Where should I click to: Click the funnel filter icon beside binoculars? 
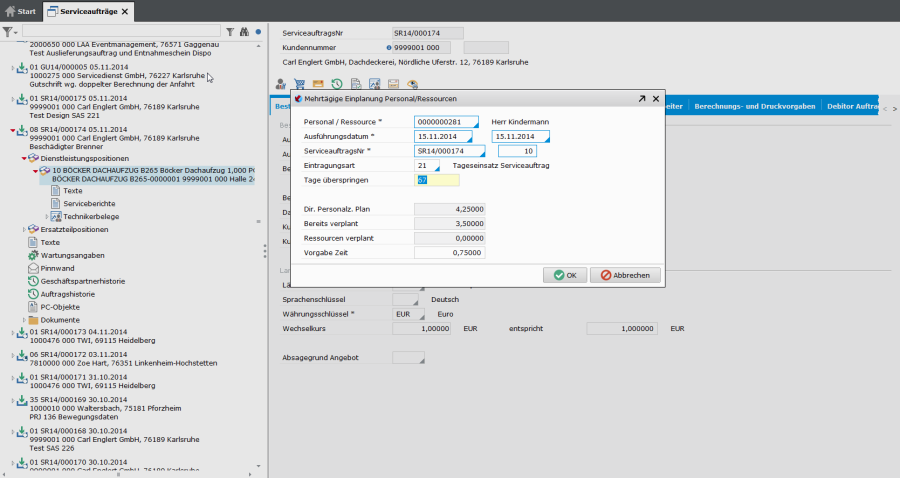(x=229, y=32)
